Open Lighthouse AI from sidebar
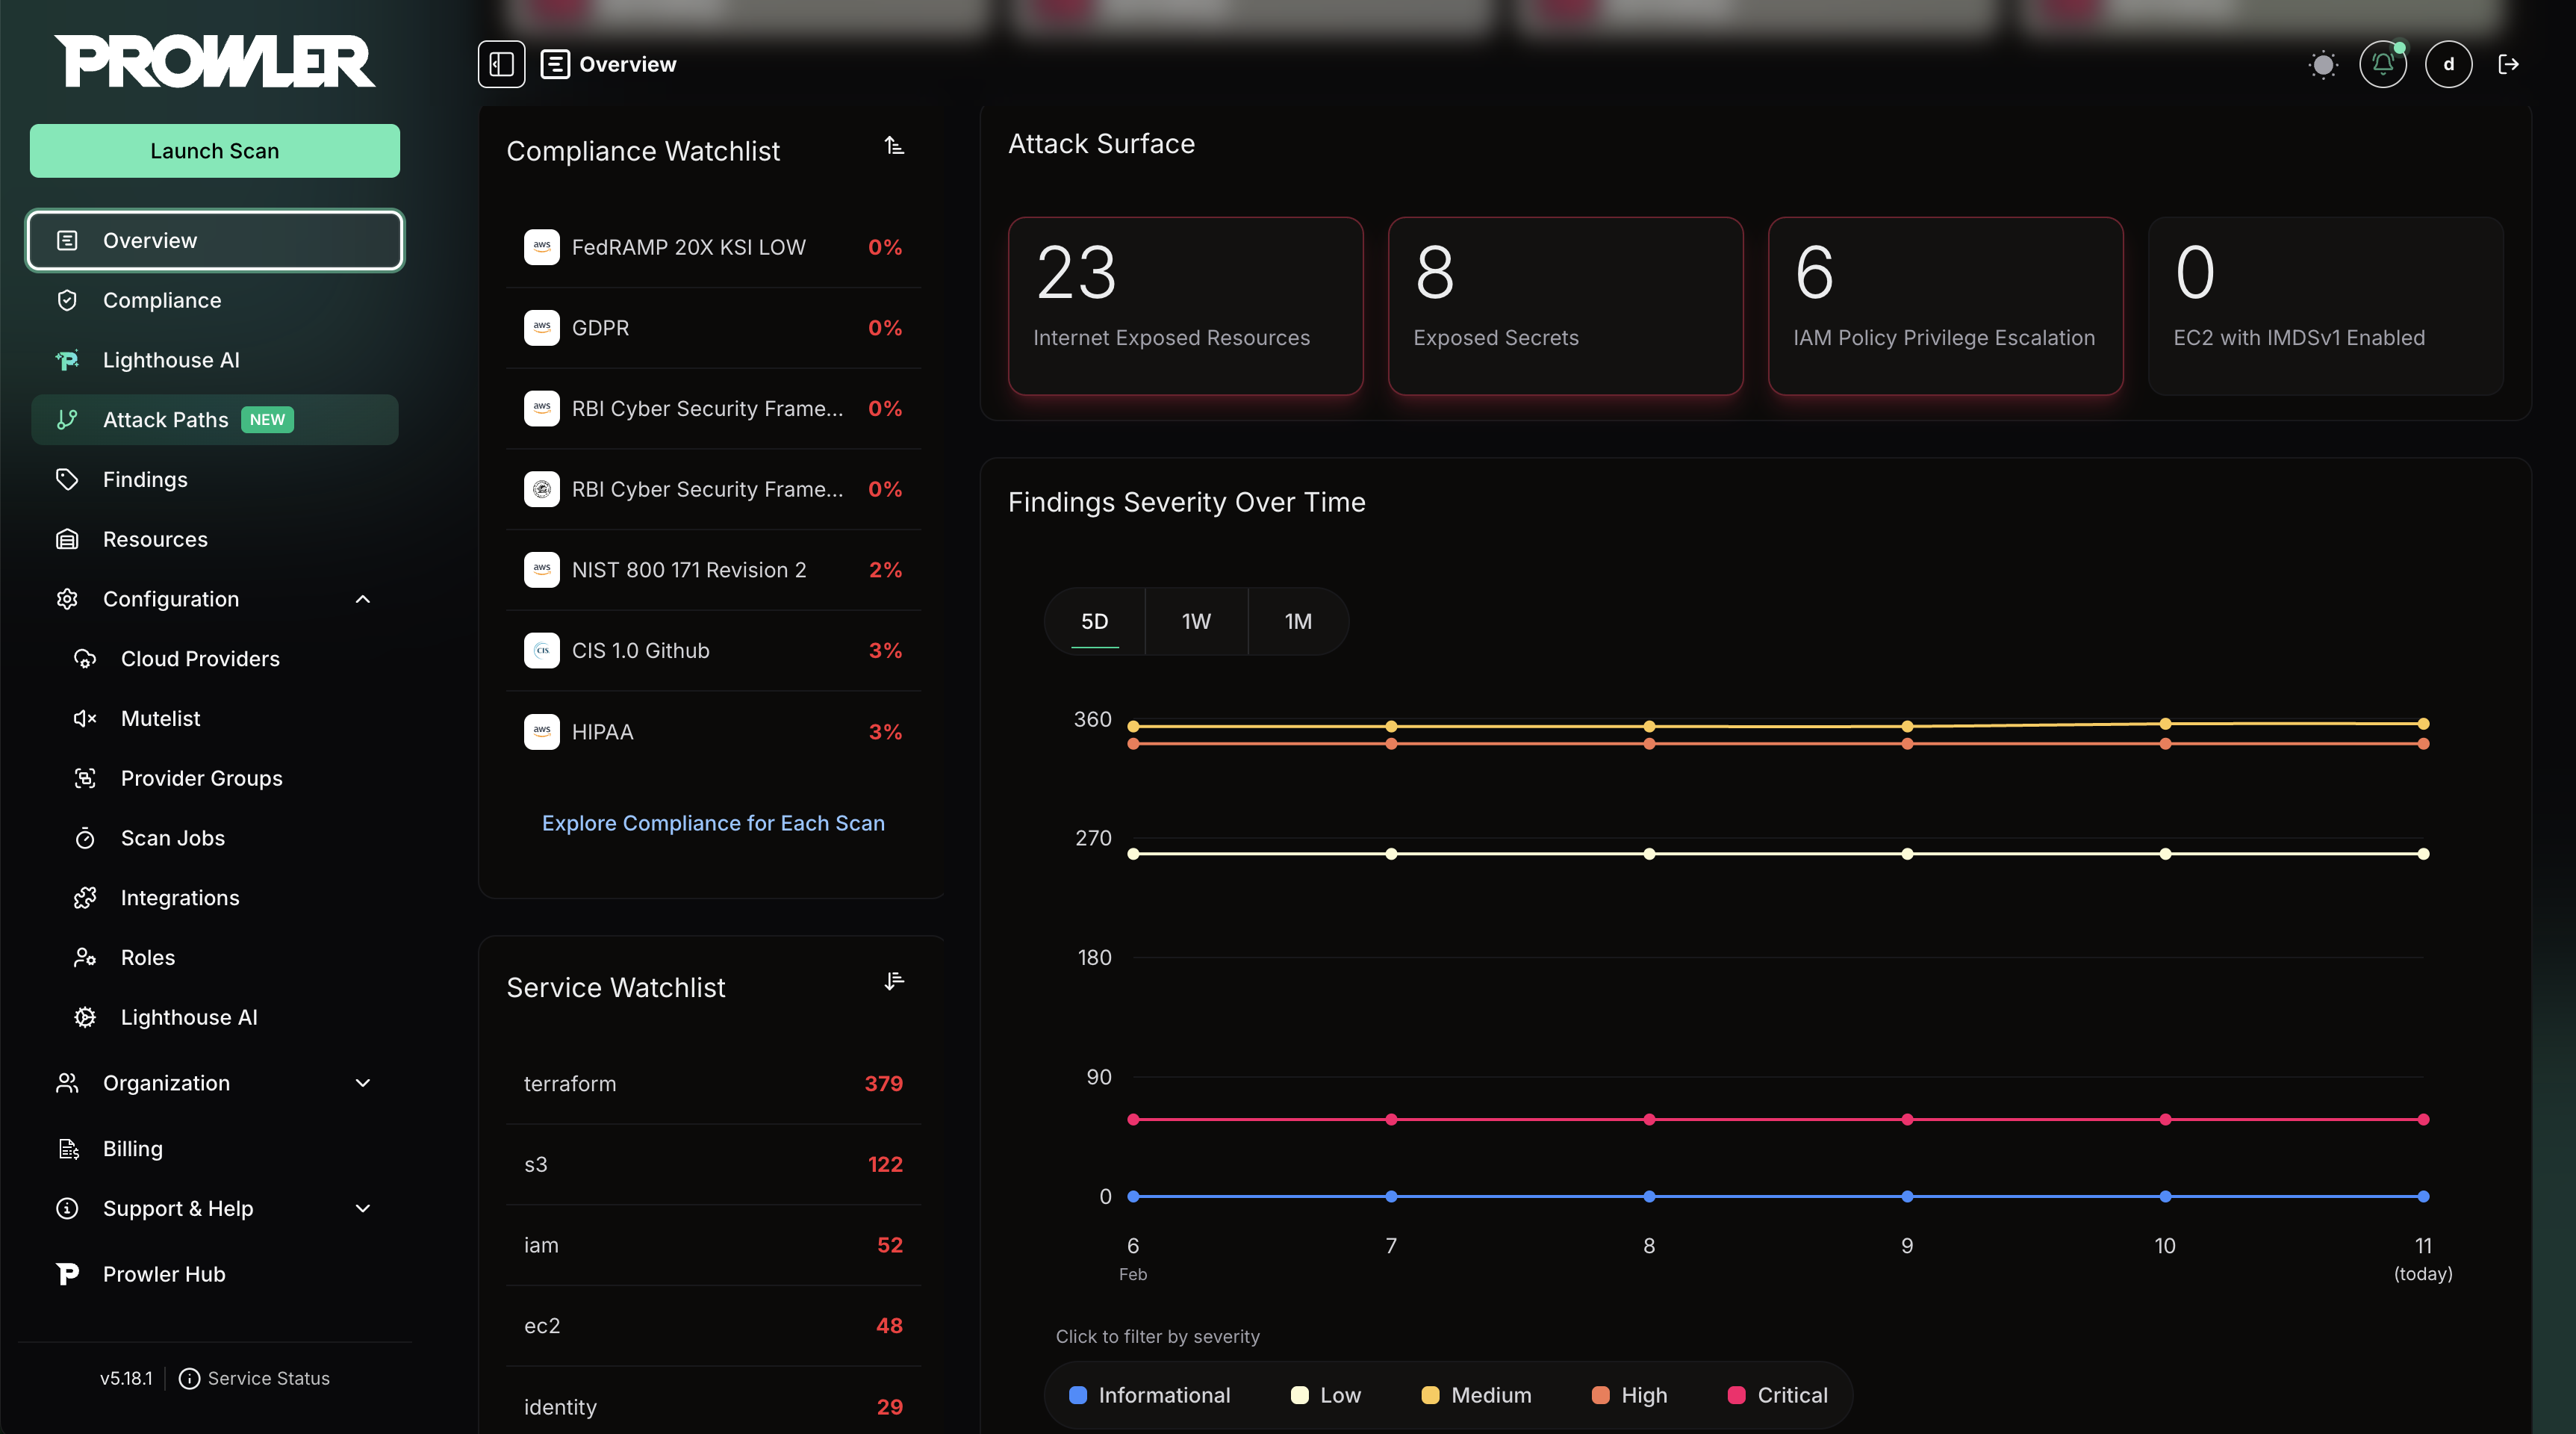The width and height of the screenshot is (2576, 1434). 171,360
